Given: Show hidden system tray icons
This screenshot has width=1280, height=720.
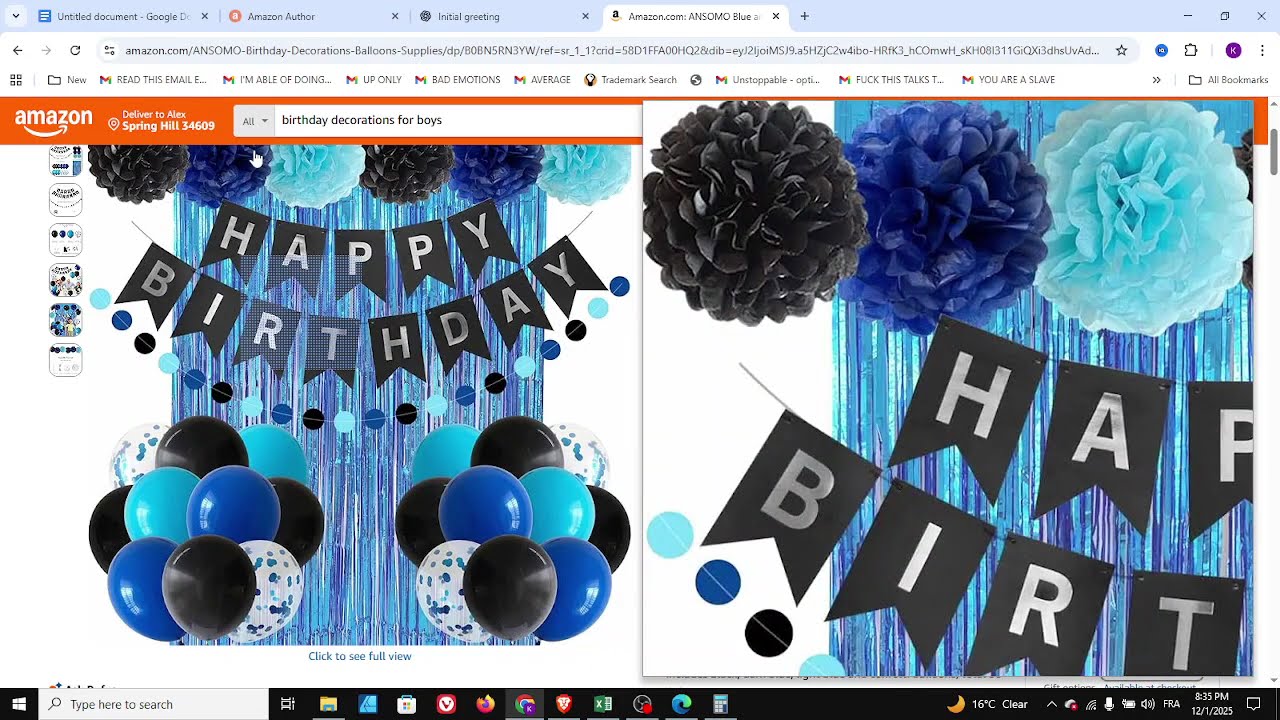Looking at the screenshot, I should 1051,704.
